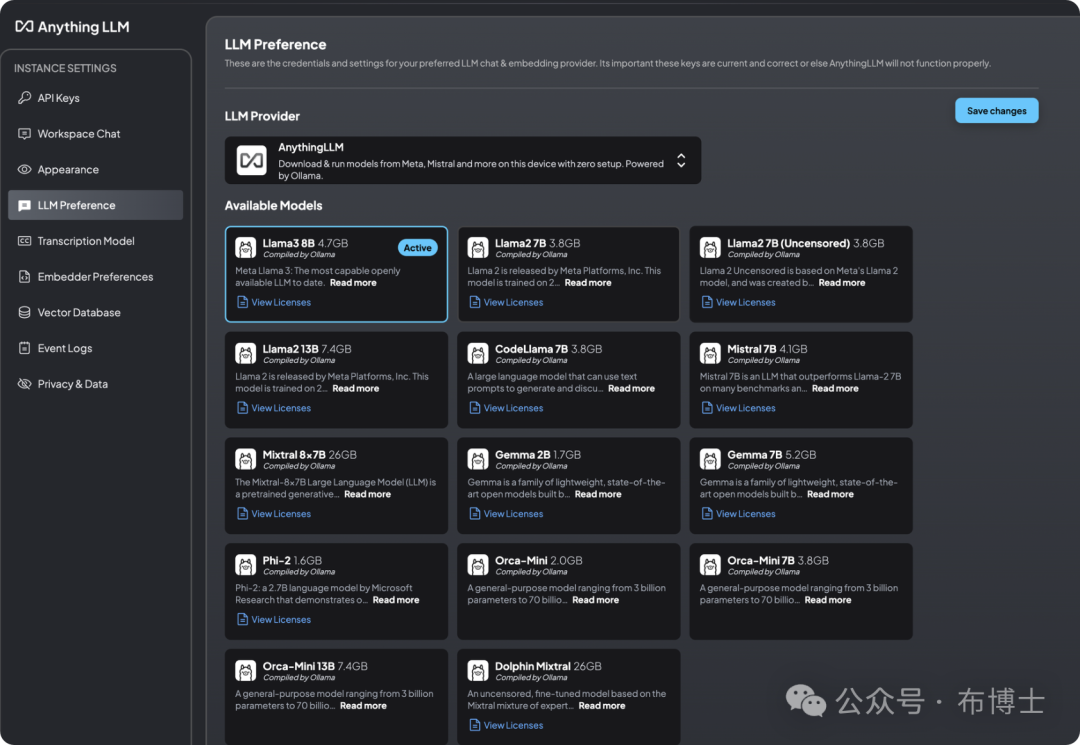Image resolution: width=1080 pixels, height=745 pixels.
Task: Click the Mistral 7B llama icon
Action: point(710,354)
